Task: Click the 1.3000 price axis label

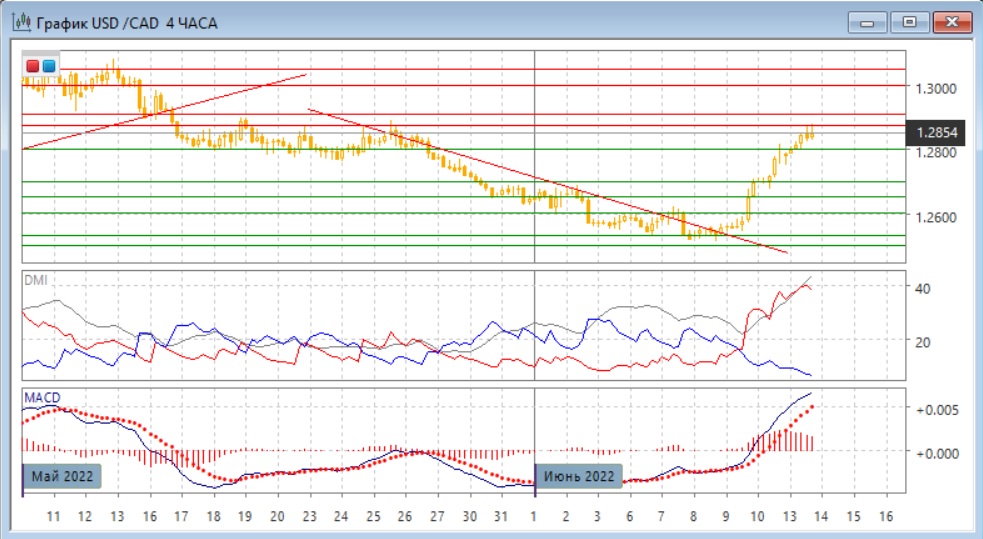Action: pos(934,88)
